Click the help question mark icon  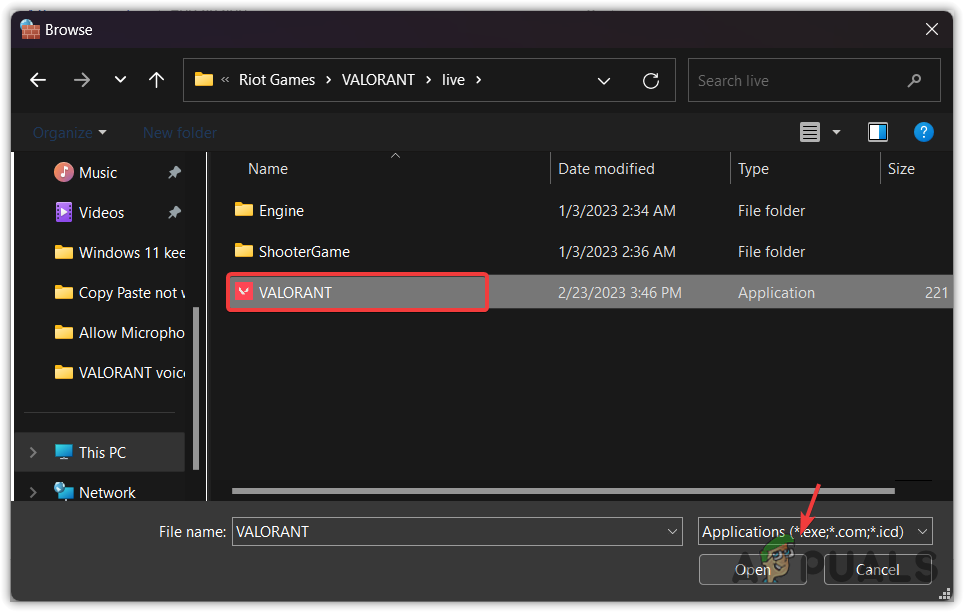pos(923,131)
